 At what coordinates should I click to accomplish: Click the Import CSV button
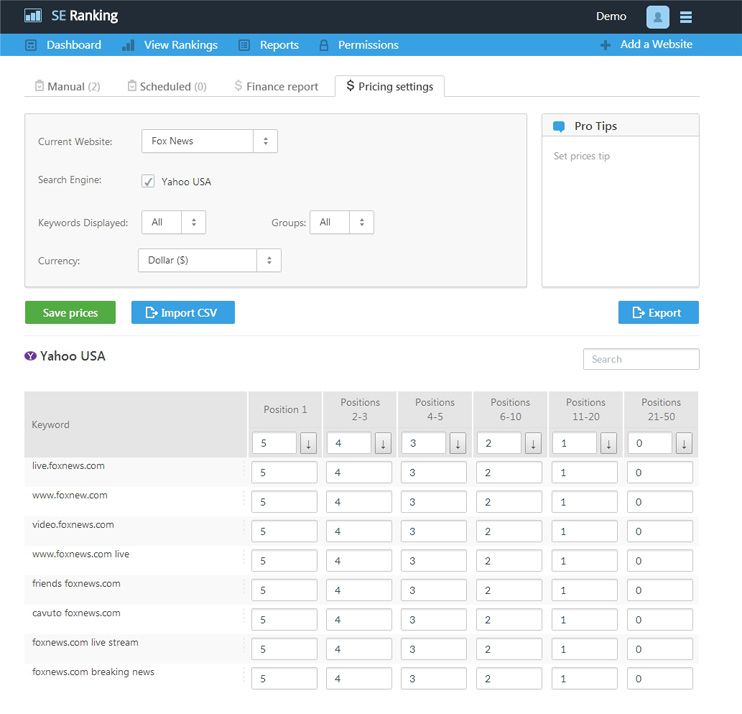pyautogui.click(x=183, y=313)
